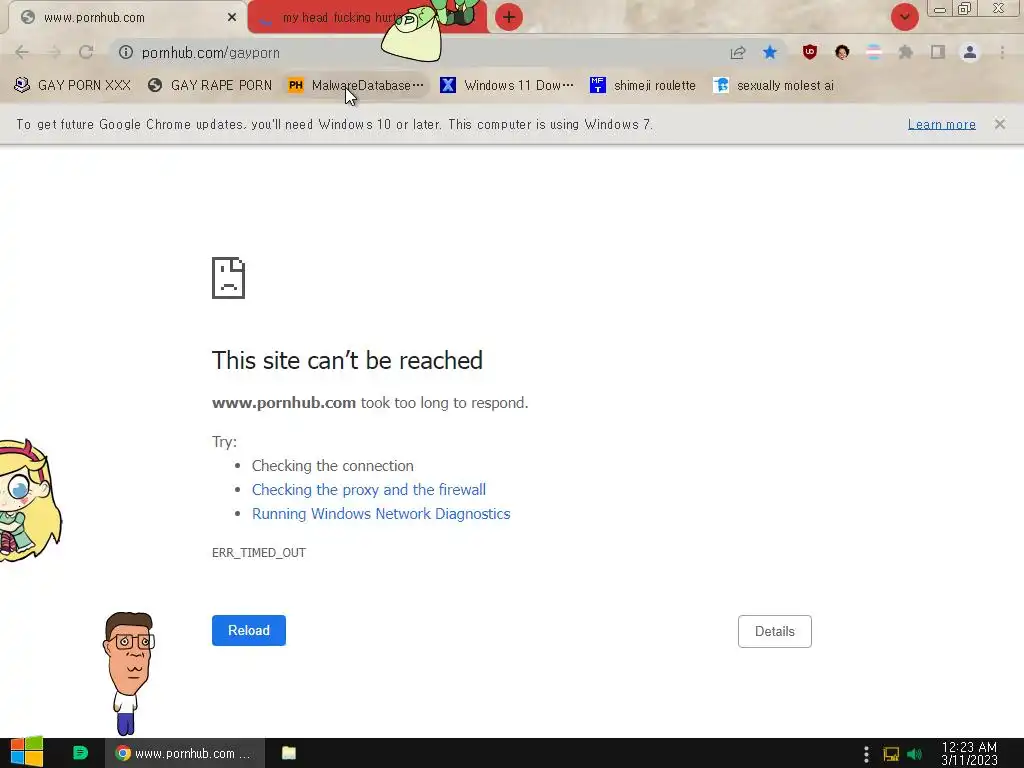Viewport: 1024px width, 768px height.
Task: Click the share this page icon
Action: point(738,52)
